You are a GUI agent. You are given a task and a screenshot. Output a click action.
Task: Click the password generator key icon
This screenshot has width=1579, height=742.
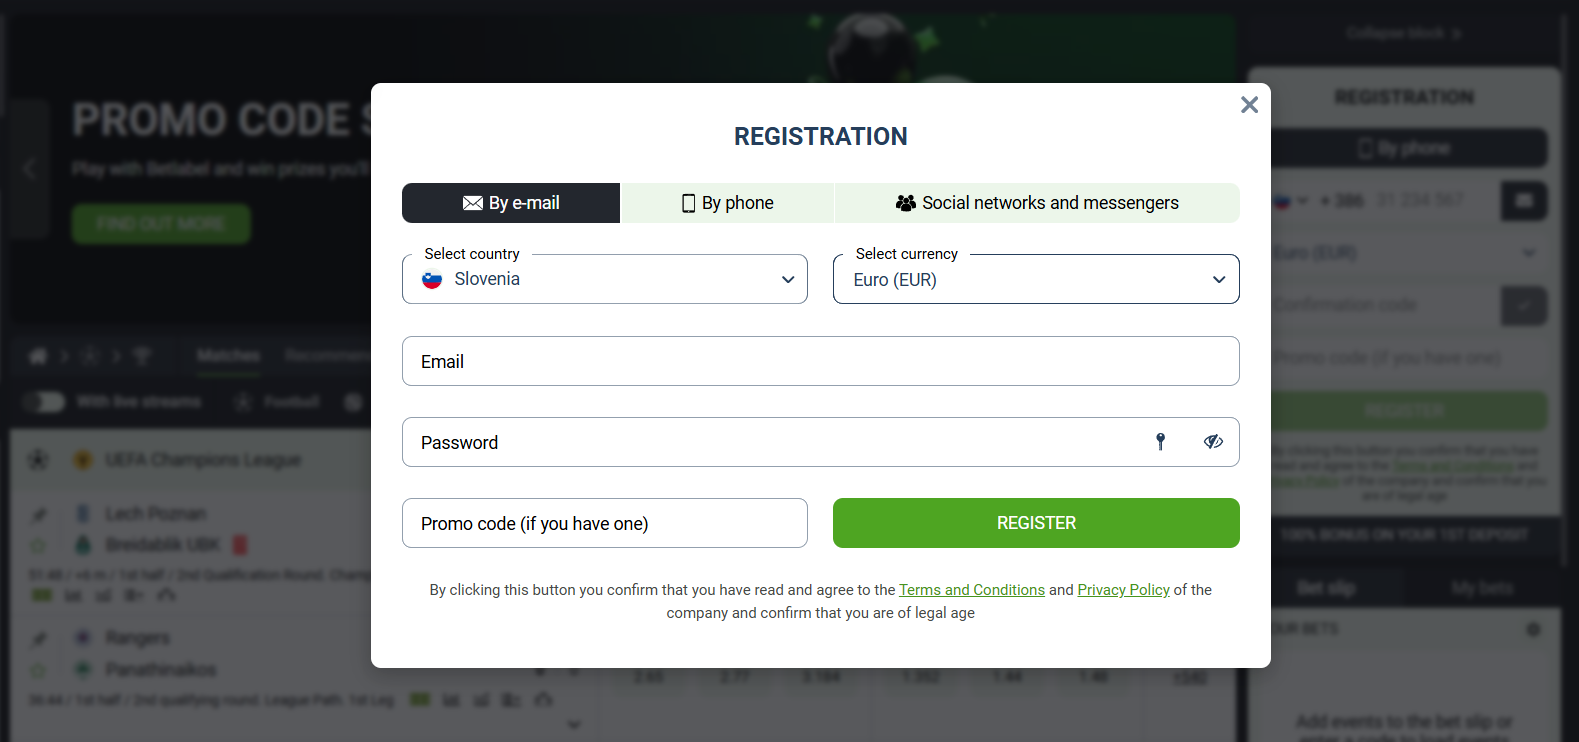pos(1161,442)
